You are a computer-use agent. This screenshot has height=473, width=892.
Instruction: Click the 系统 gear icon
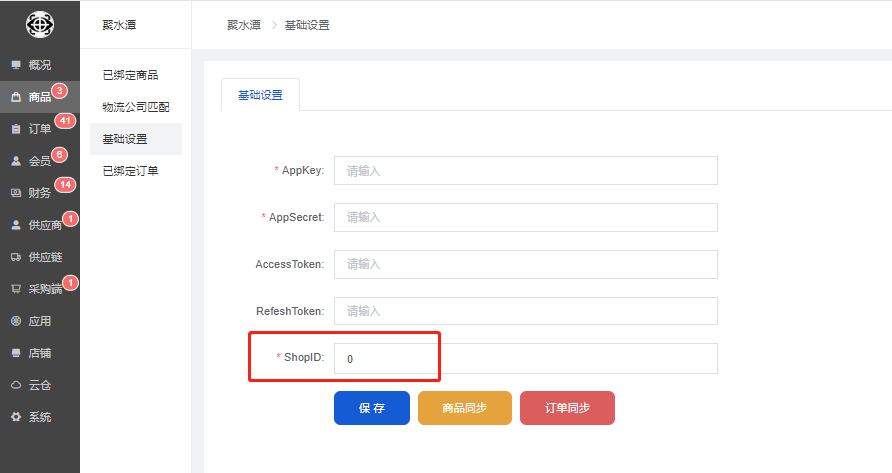[16, 417]
